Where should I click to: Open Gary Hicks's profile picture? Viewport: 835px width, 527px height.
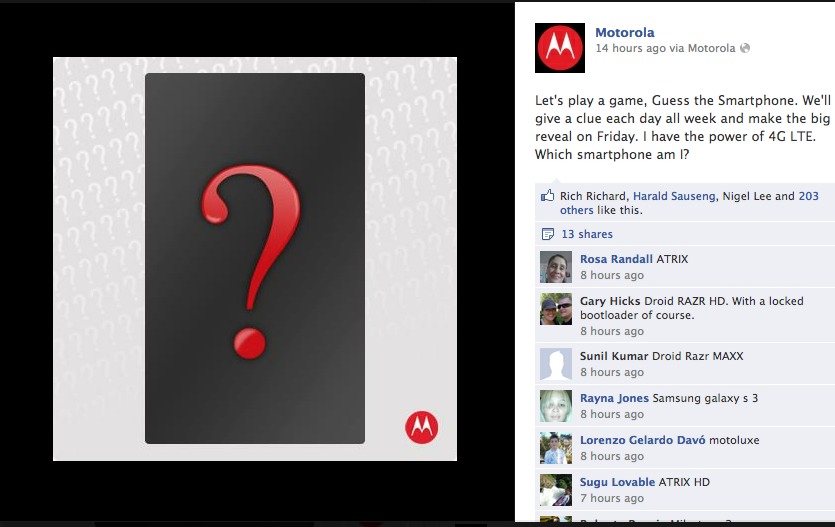coord(556,309)
